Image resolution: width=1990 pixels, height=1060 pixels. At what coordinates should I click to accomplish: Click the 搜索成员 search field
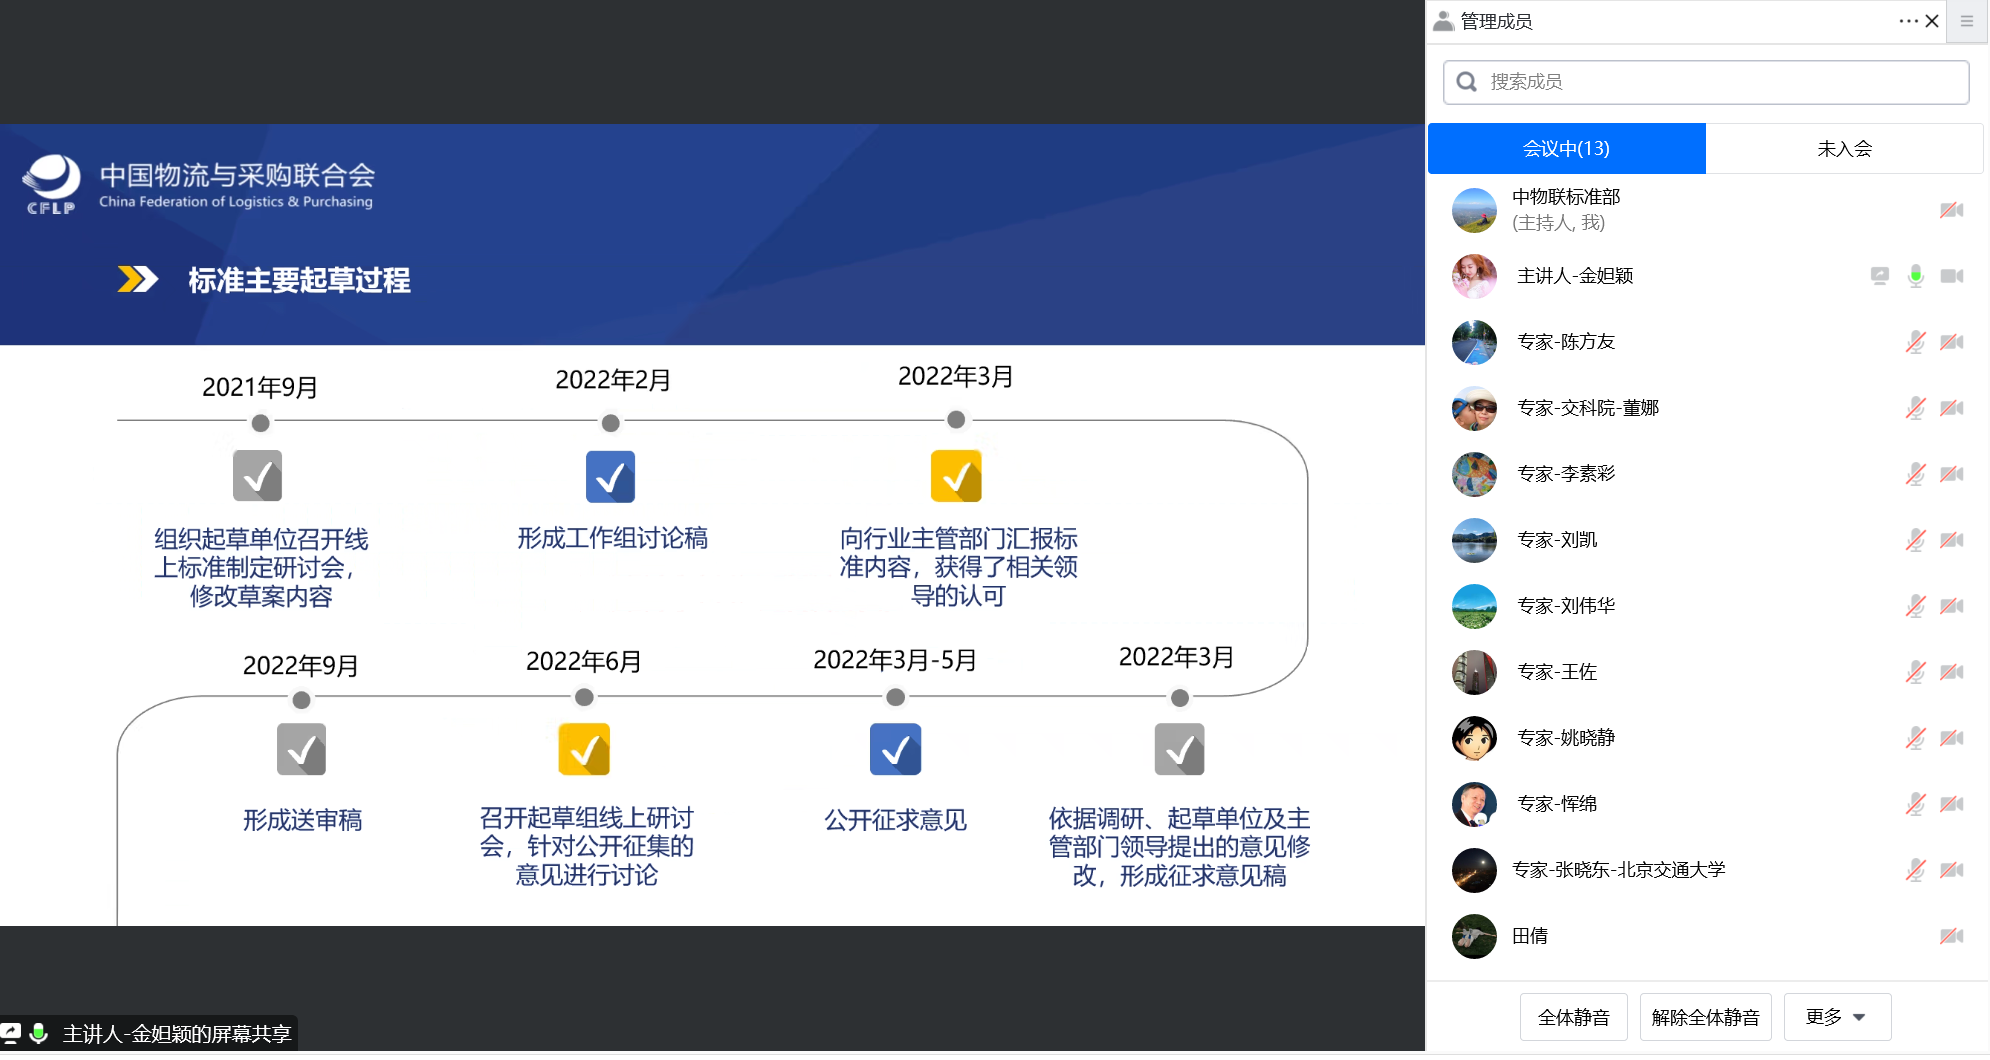coord(1706,82)
